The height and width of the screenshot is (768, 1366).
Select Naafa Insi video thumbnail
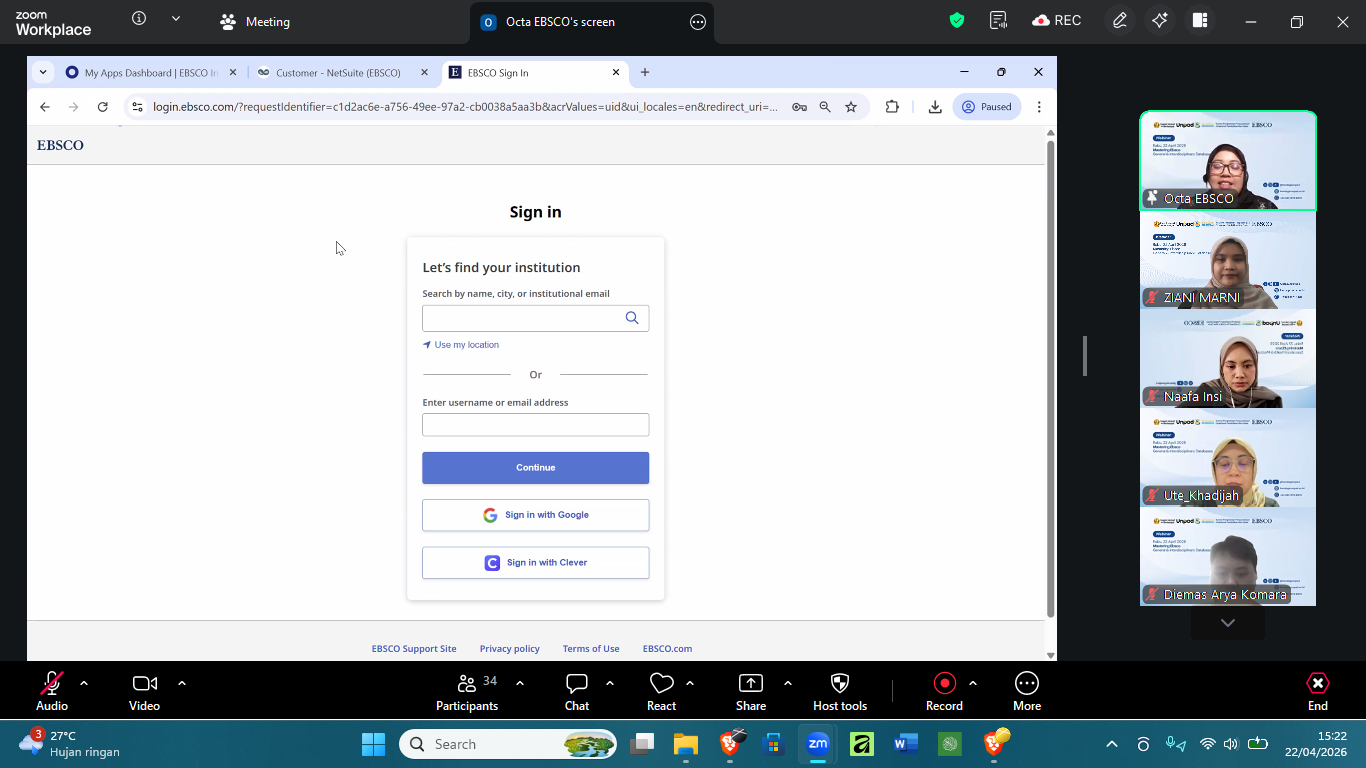[1228, 359]
